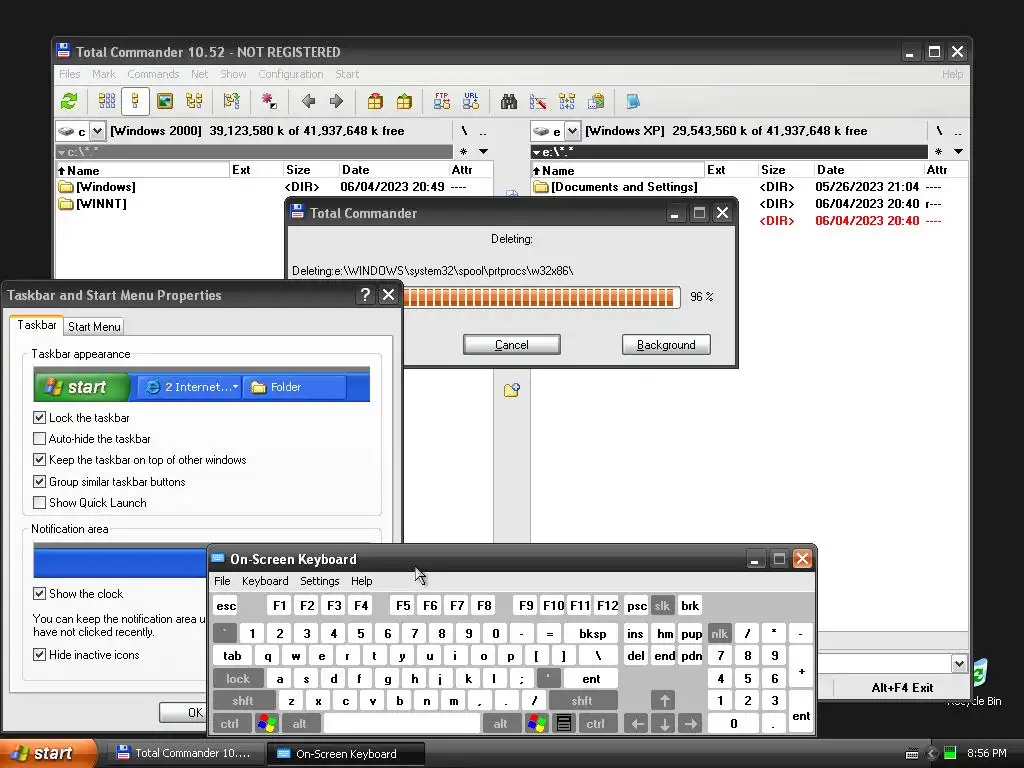Screen dimensions: 1024x768
Task: Click the bksp key on On-Screen Keyboard
Action: 592,633
